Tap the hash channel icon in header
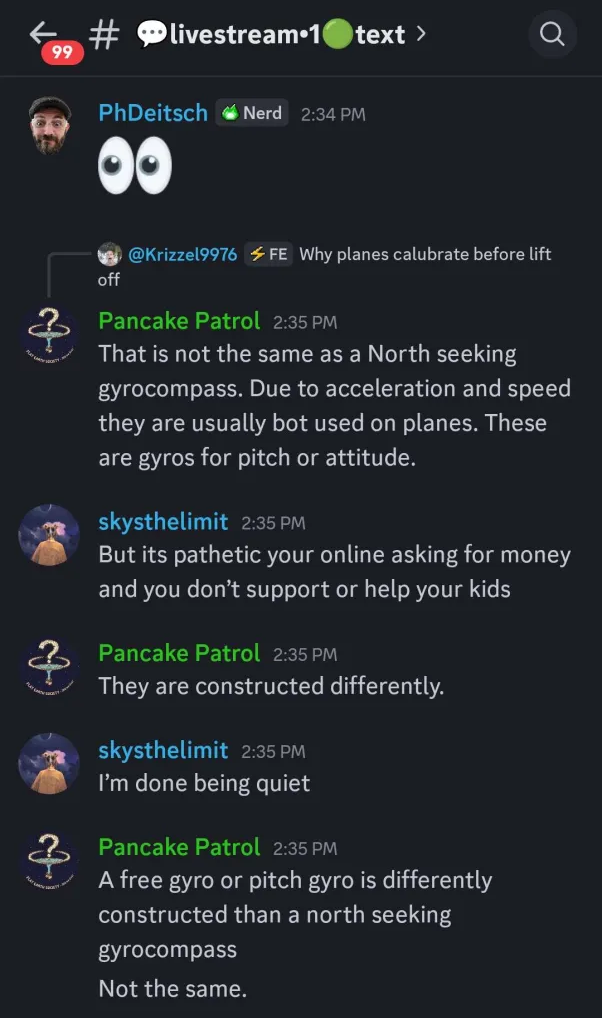This screenshot has height=1018, width=602. click(103, 35)
